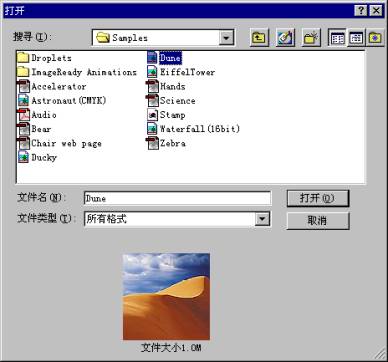Click the Dune preview thumbnail
The image size is (388, 362).
tap(166, 296)
